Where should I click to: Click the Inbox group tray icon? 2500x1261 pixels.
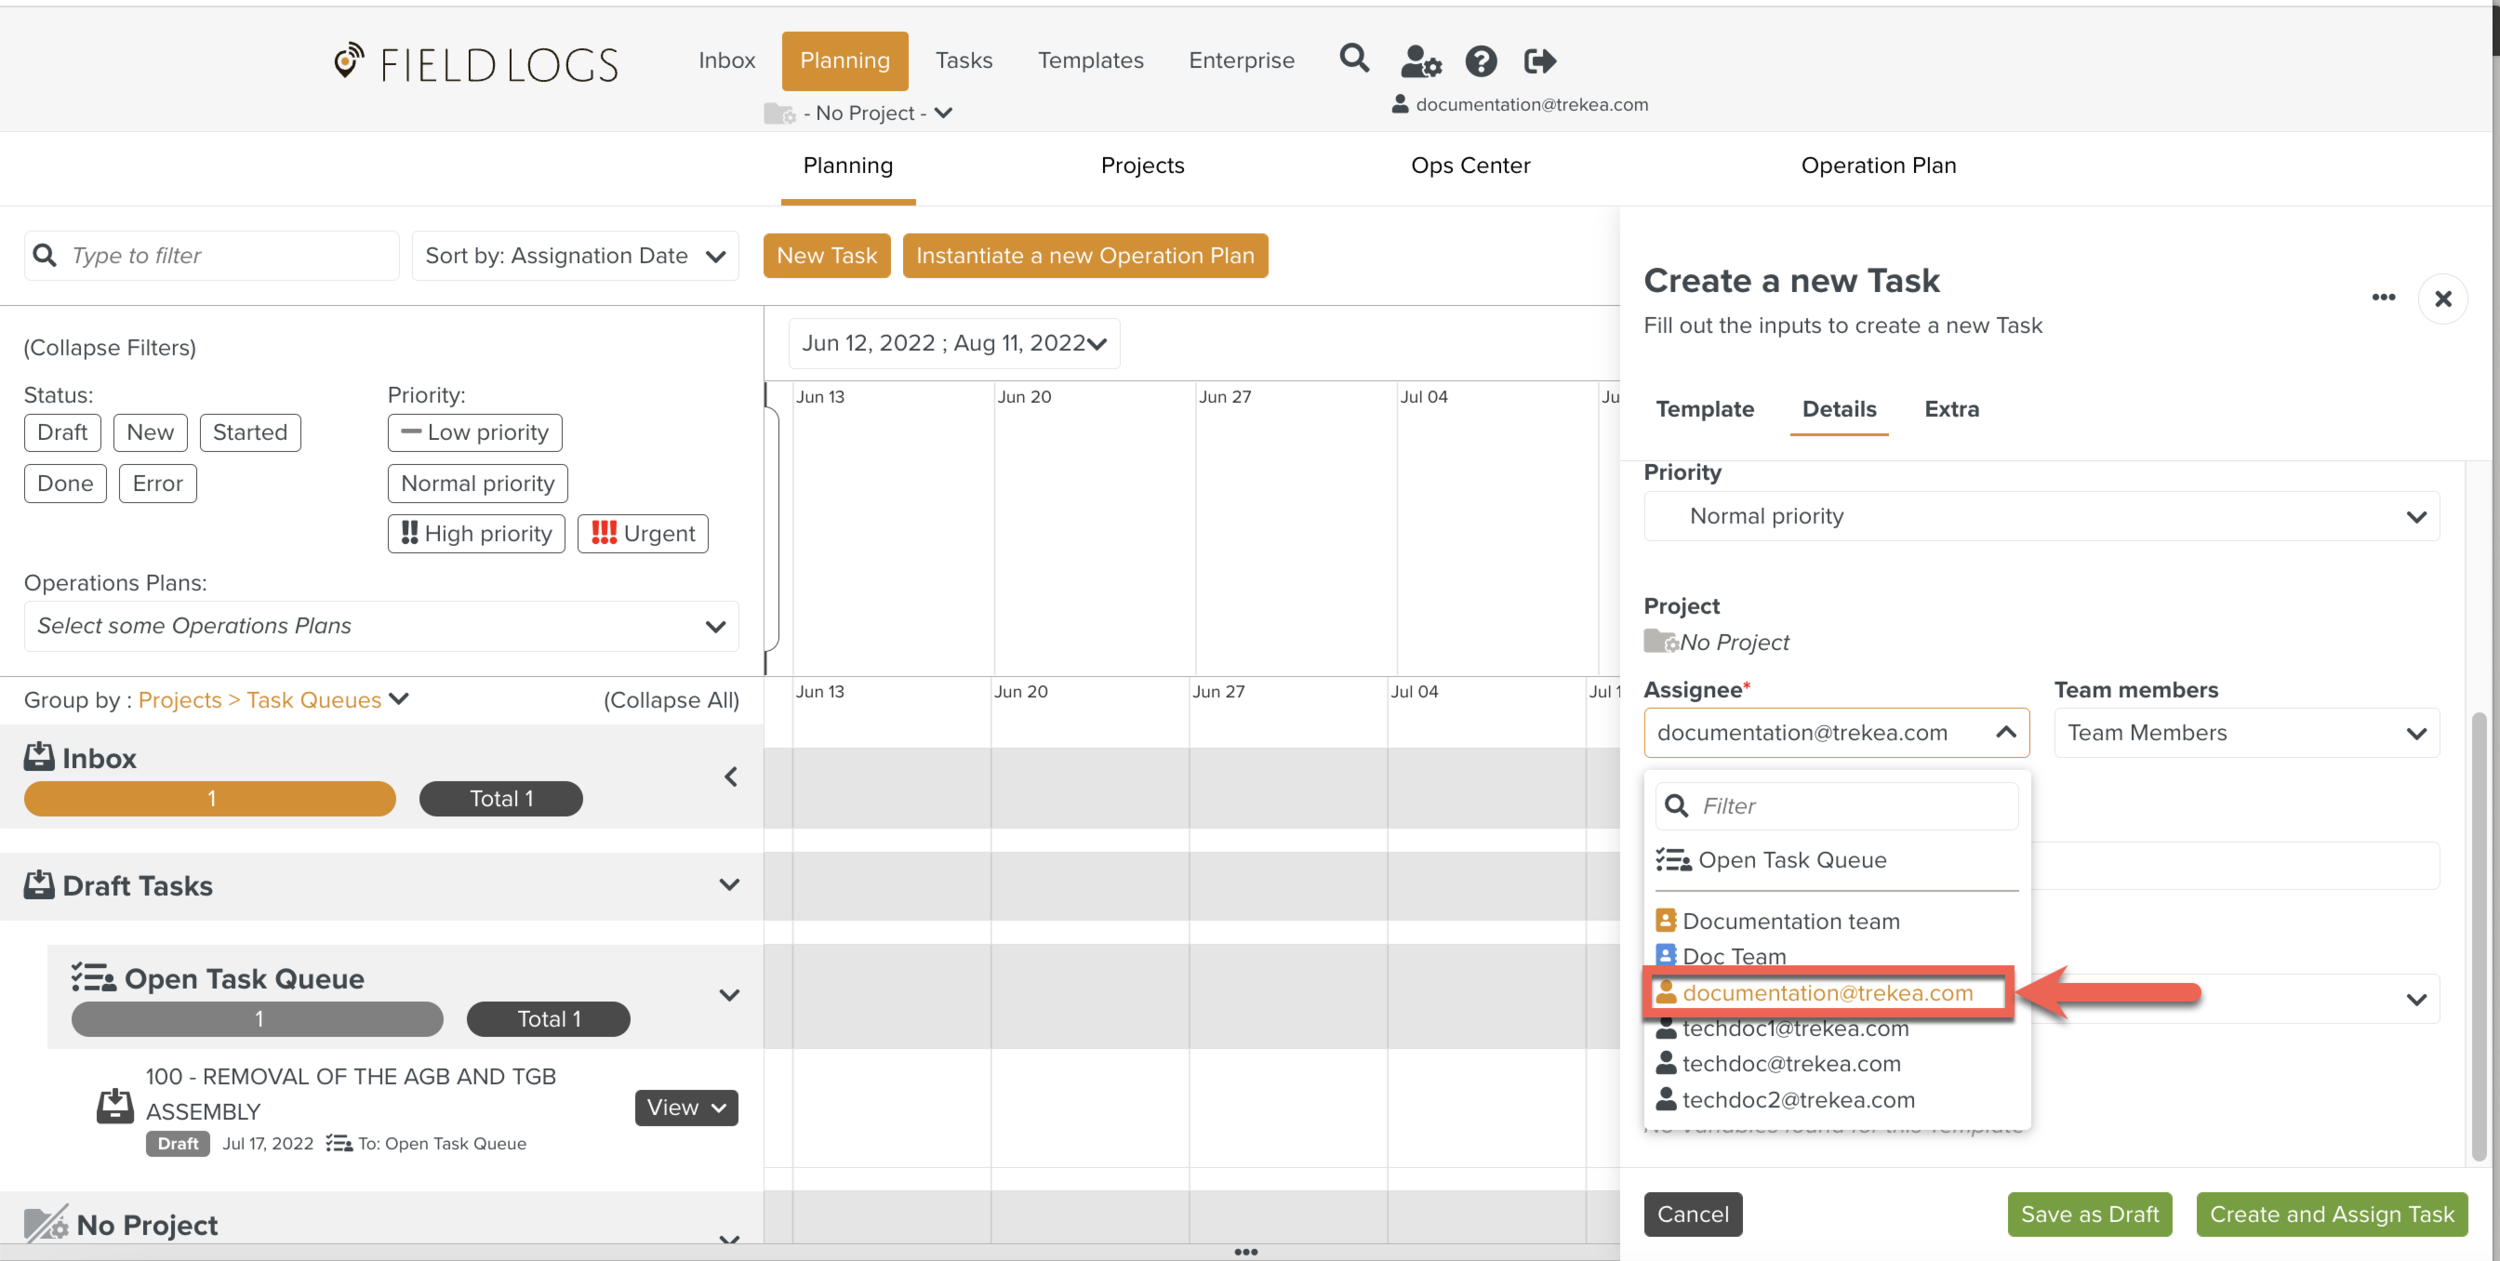coord(39,757)
